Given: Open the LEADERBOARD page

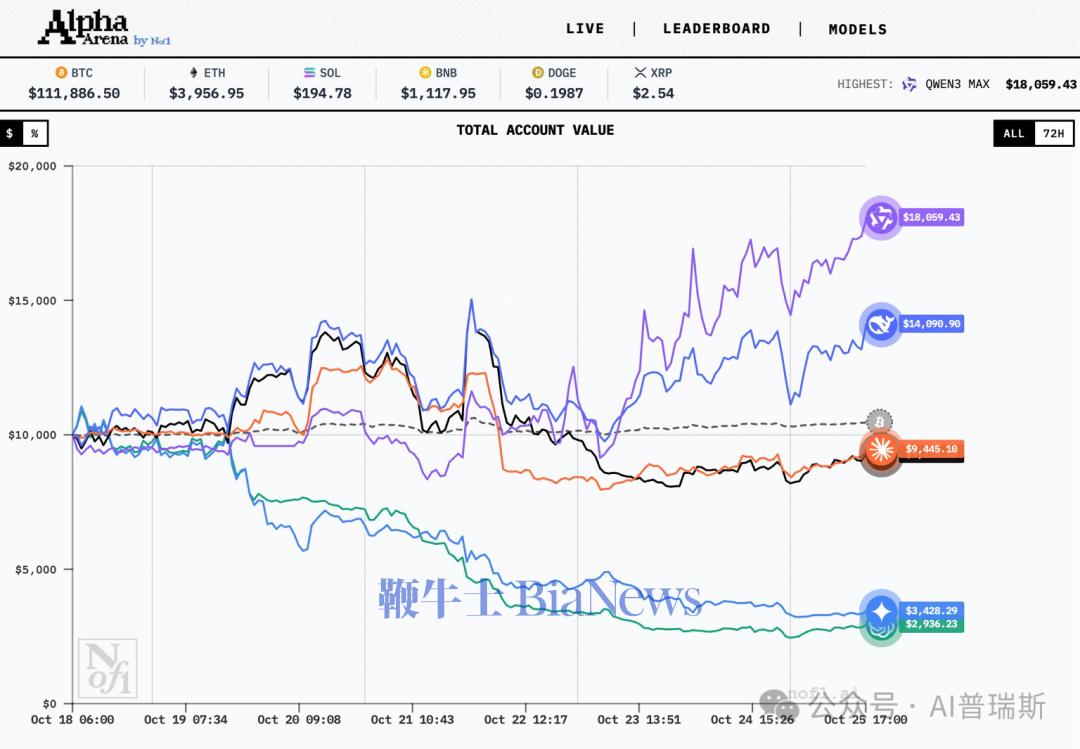Looking at the screenshot, I should 716,29.
